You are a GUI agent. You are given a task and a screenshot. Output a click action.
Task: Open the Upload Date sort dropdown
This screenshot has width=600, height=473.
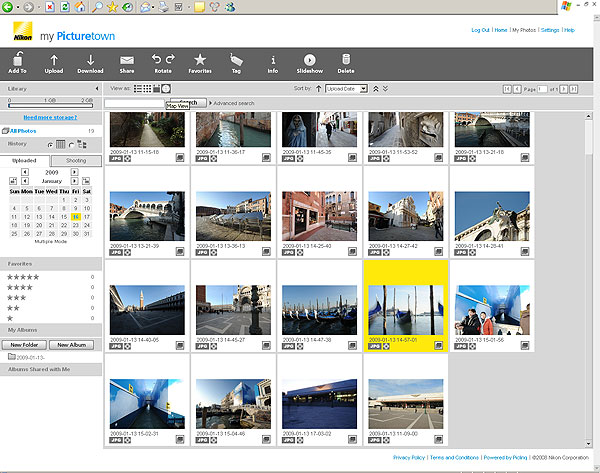346,89
